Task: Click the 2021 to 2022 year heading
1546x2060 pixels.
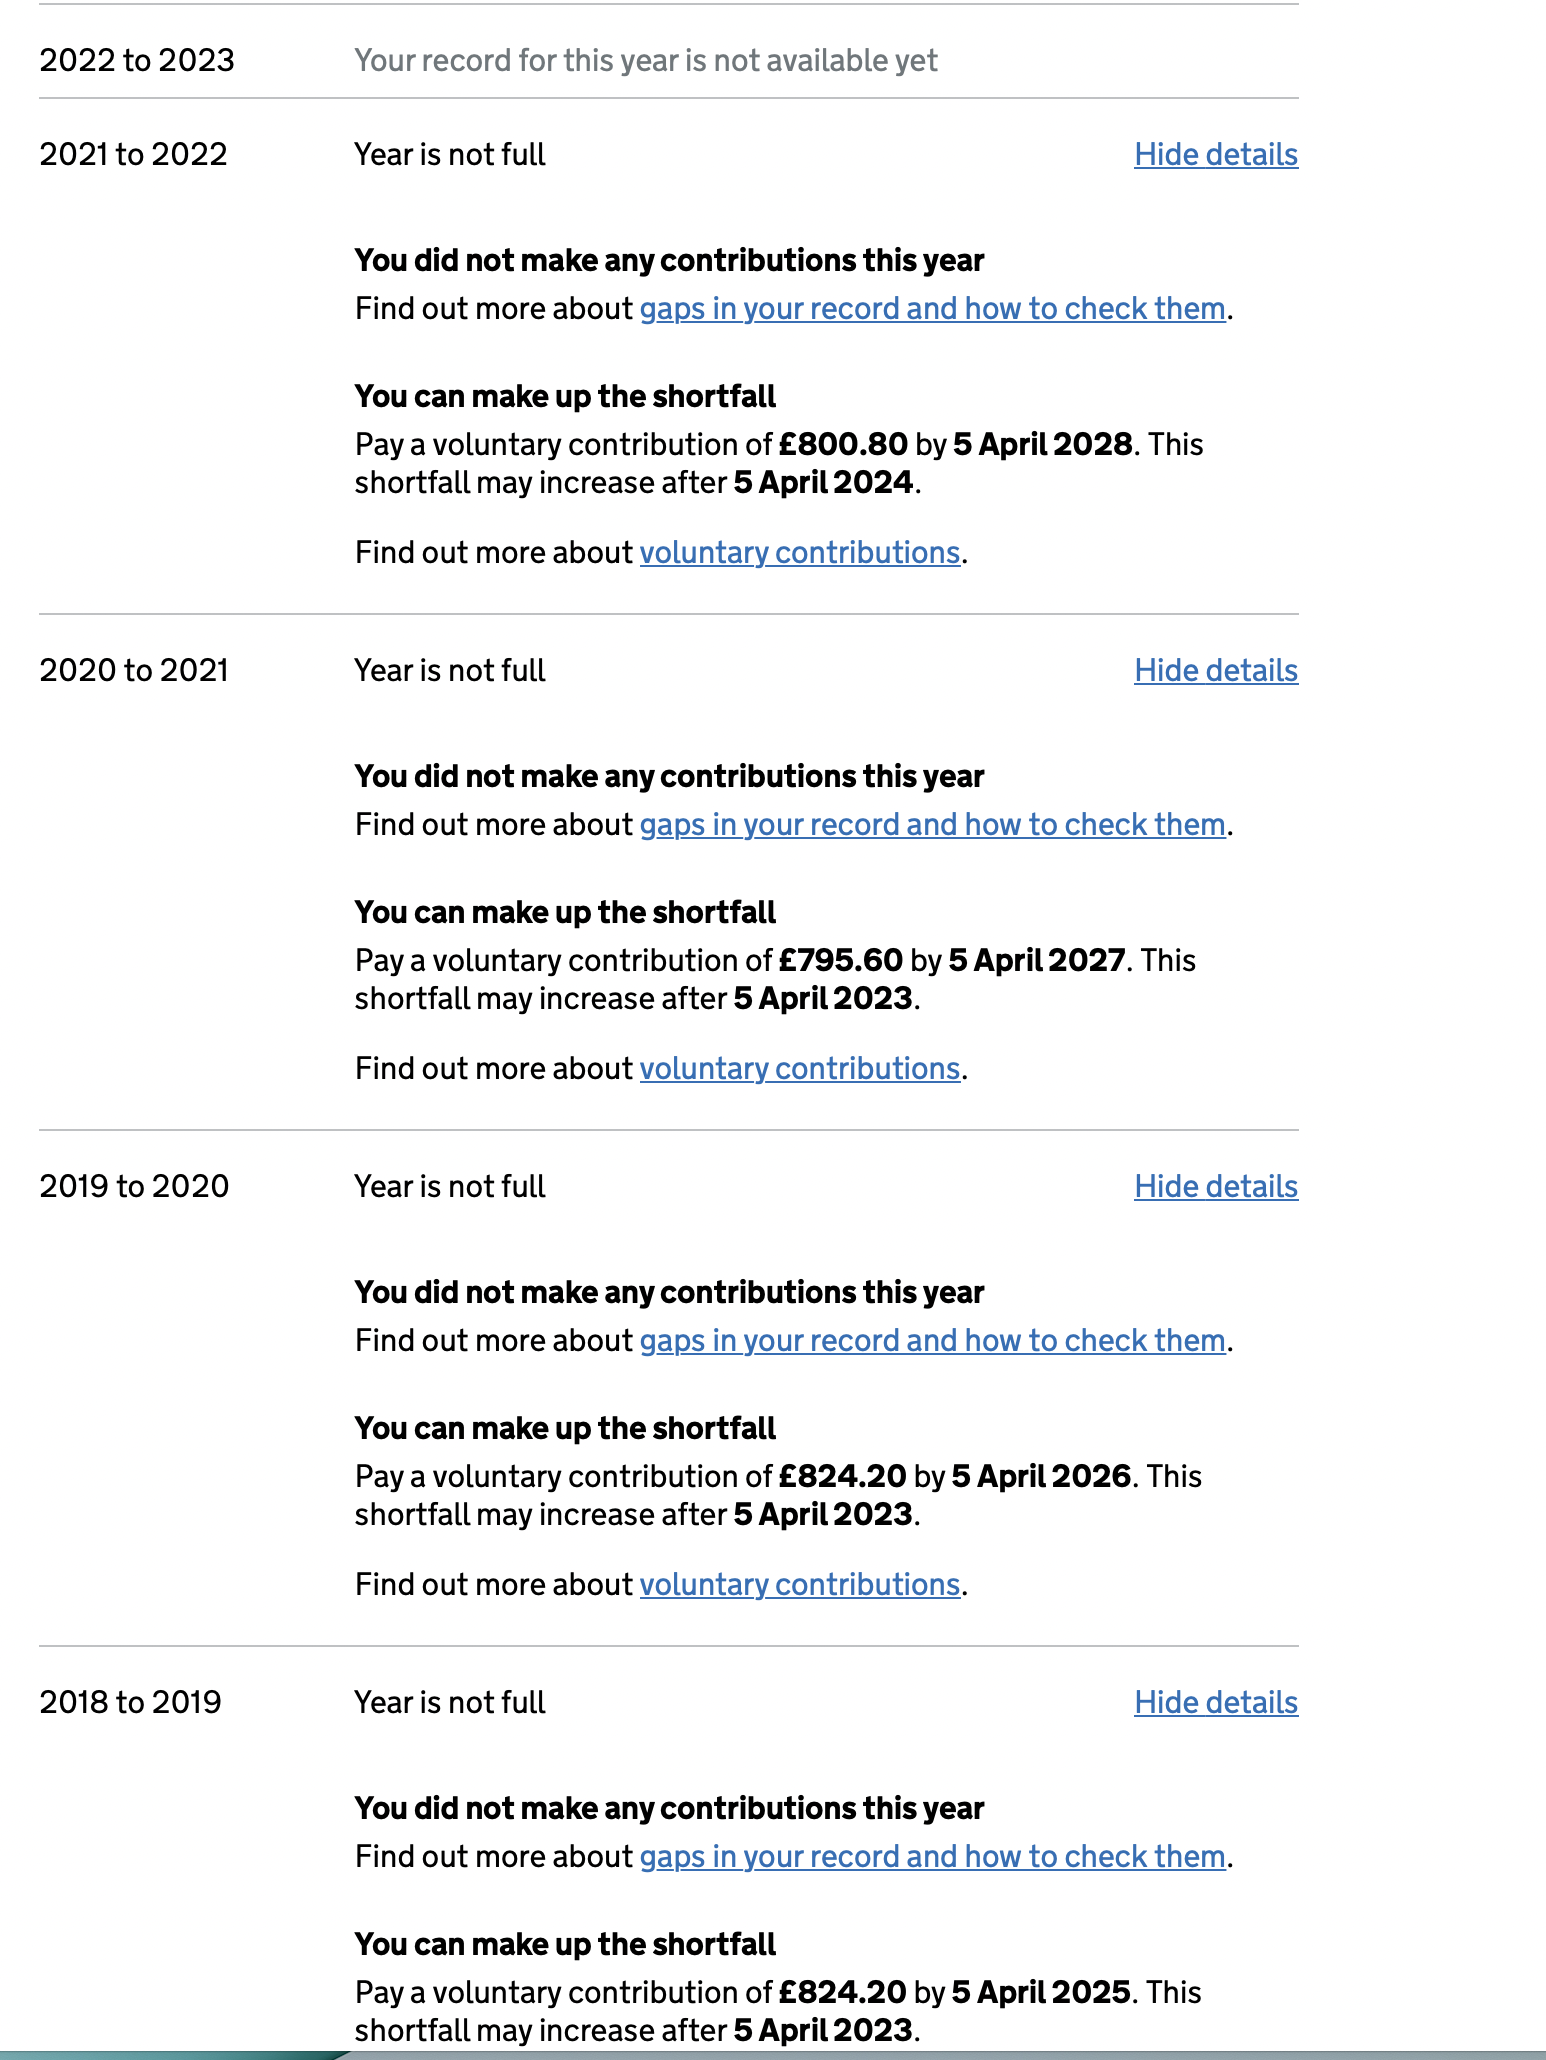Action: [133, 154]
